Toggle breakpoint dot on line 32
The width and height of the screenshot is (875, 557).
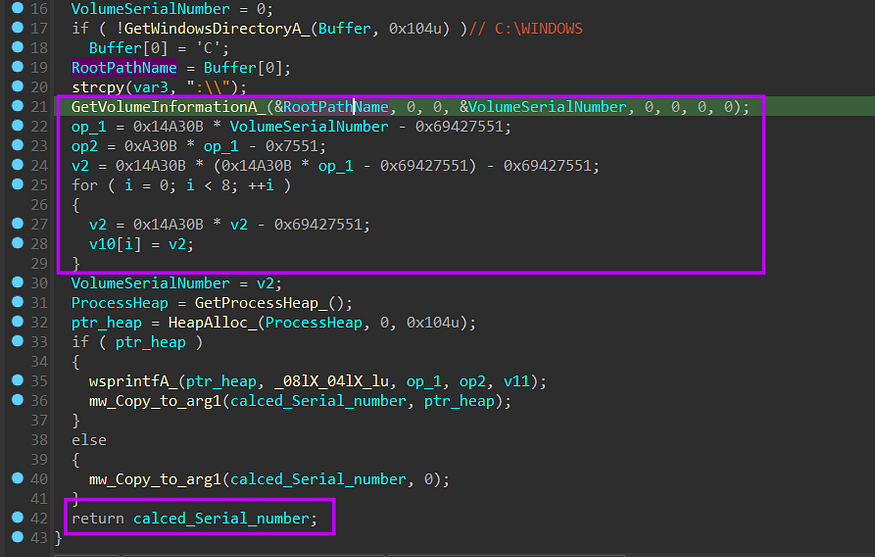coord(17,321)
